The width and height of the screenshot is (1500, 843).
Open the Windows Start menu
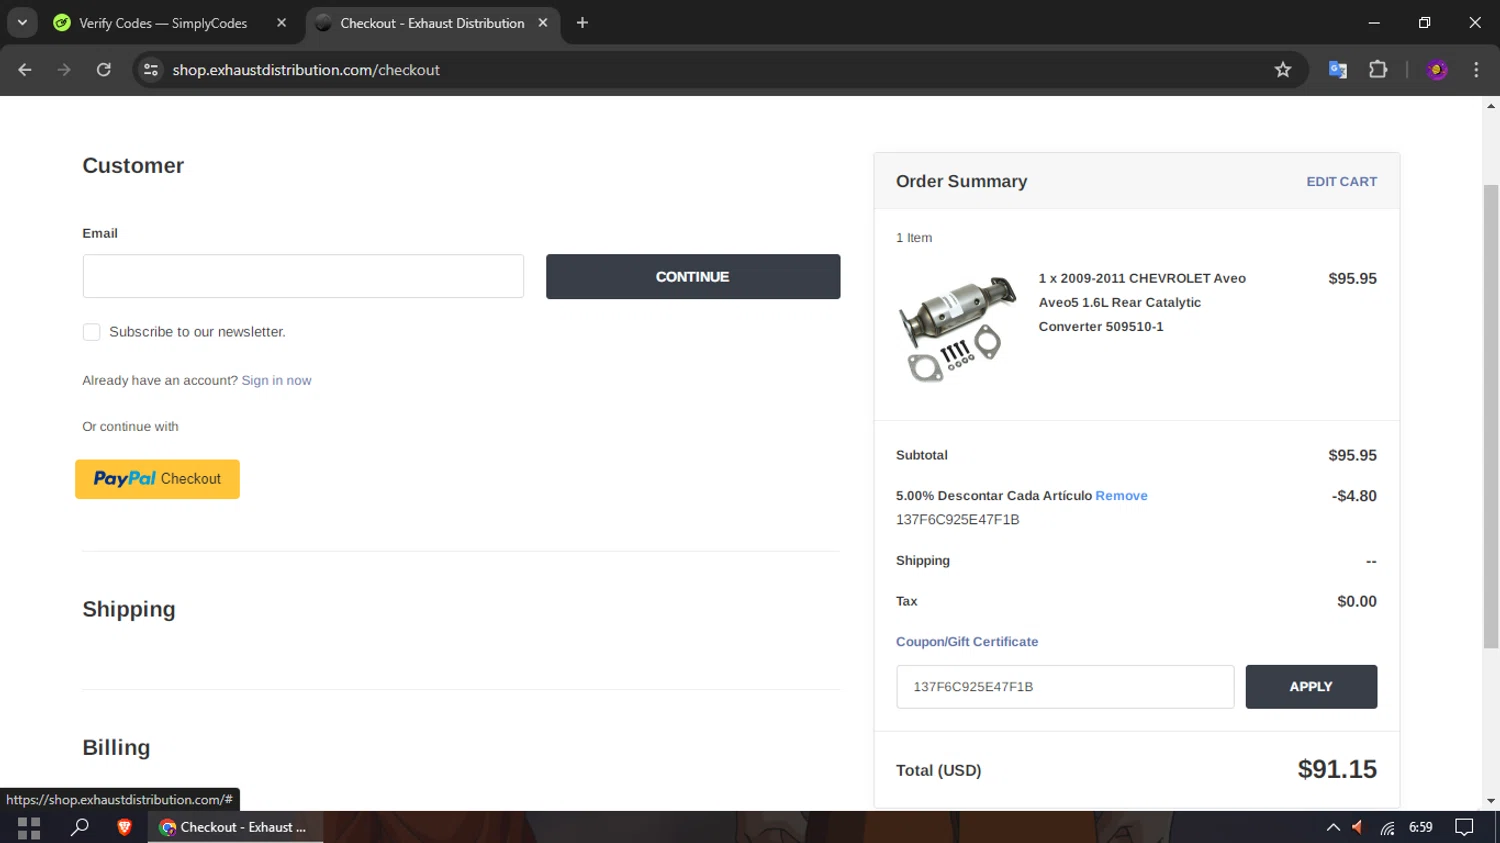[29, 827]
